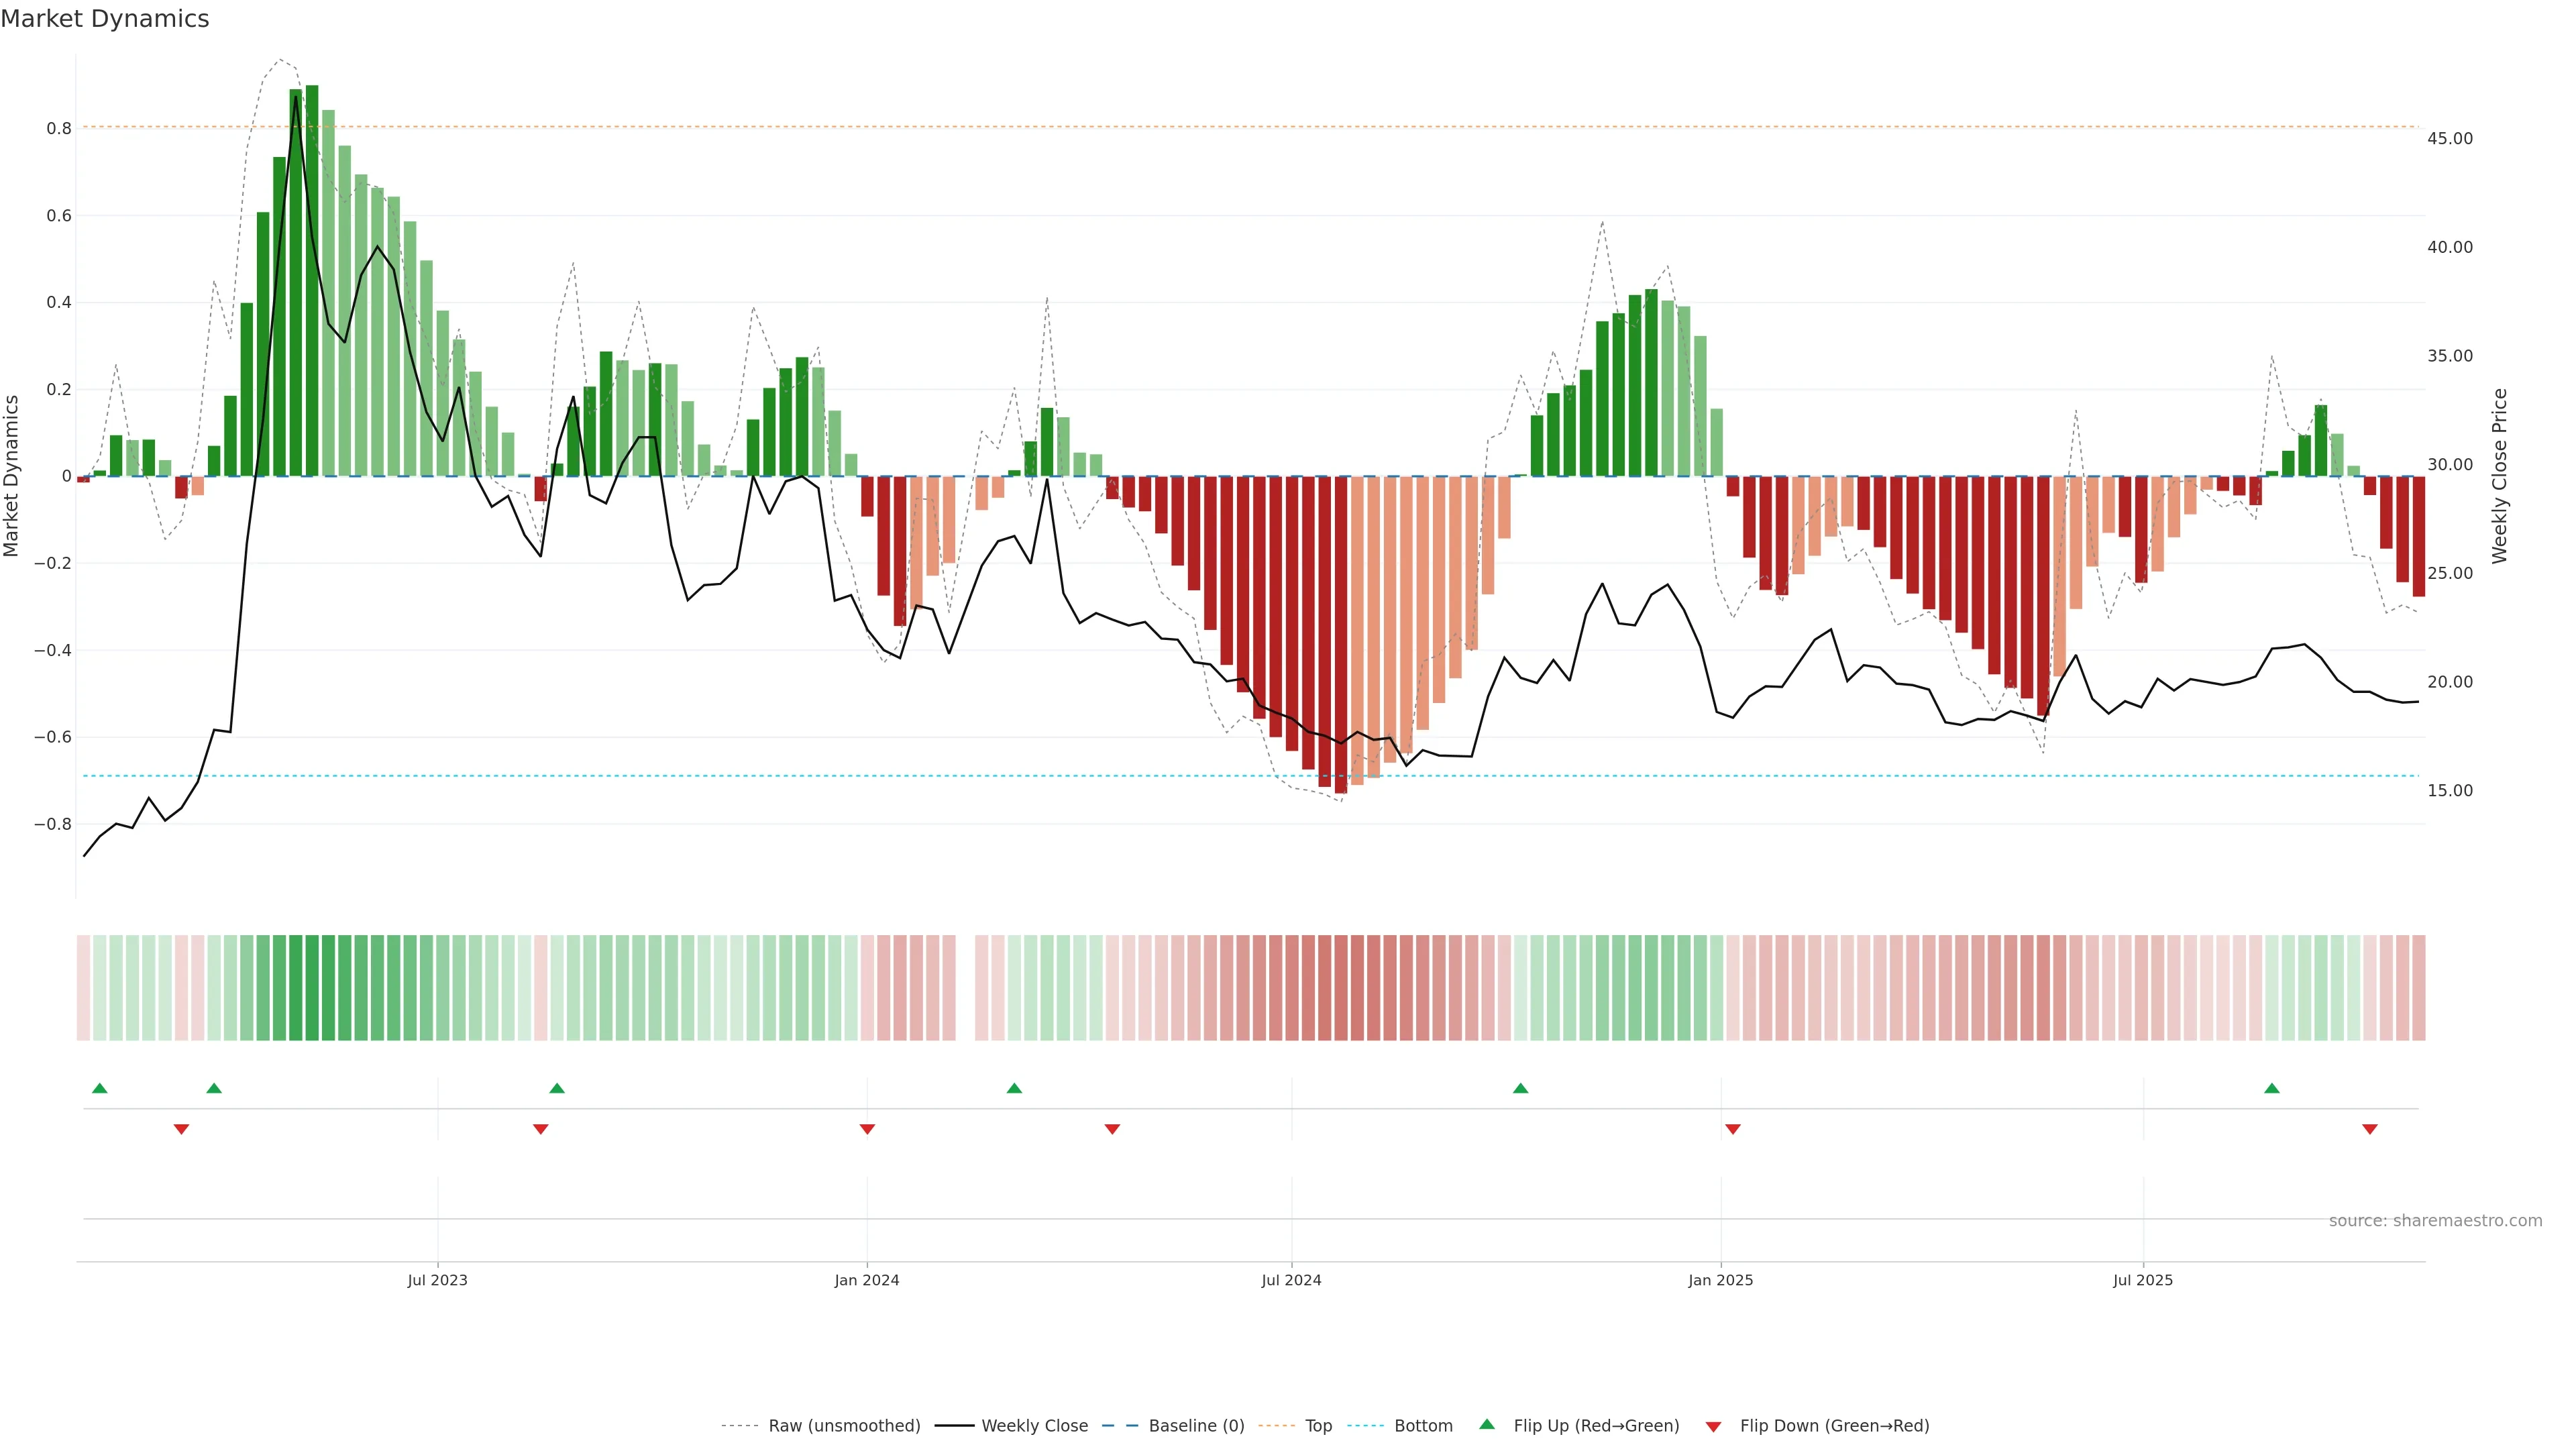Click the green flip-up marker before Jan 2025
Image resolution: width=2576 pixels, height=1449 pixels.
point(1520,1088)
